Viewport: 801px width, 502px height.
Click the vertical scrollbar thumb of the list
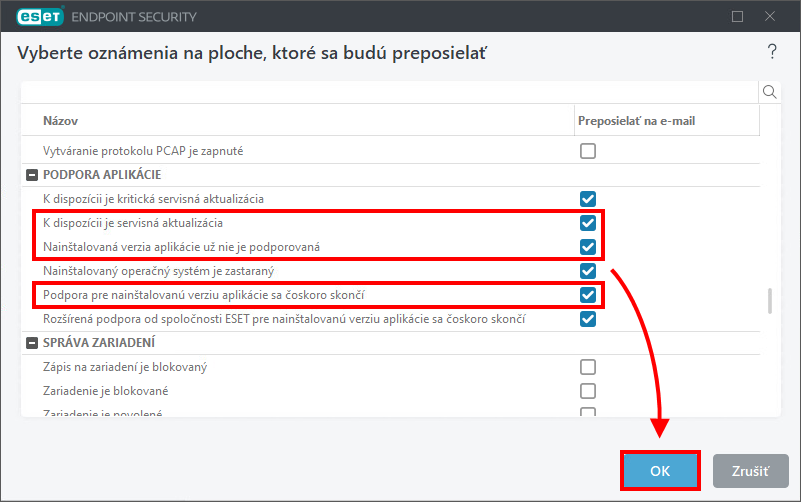pyautogui.click(x=770, y=301)
